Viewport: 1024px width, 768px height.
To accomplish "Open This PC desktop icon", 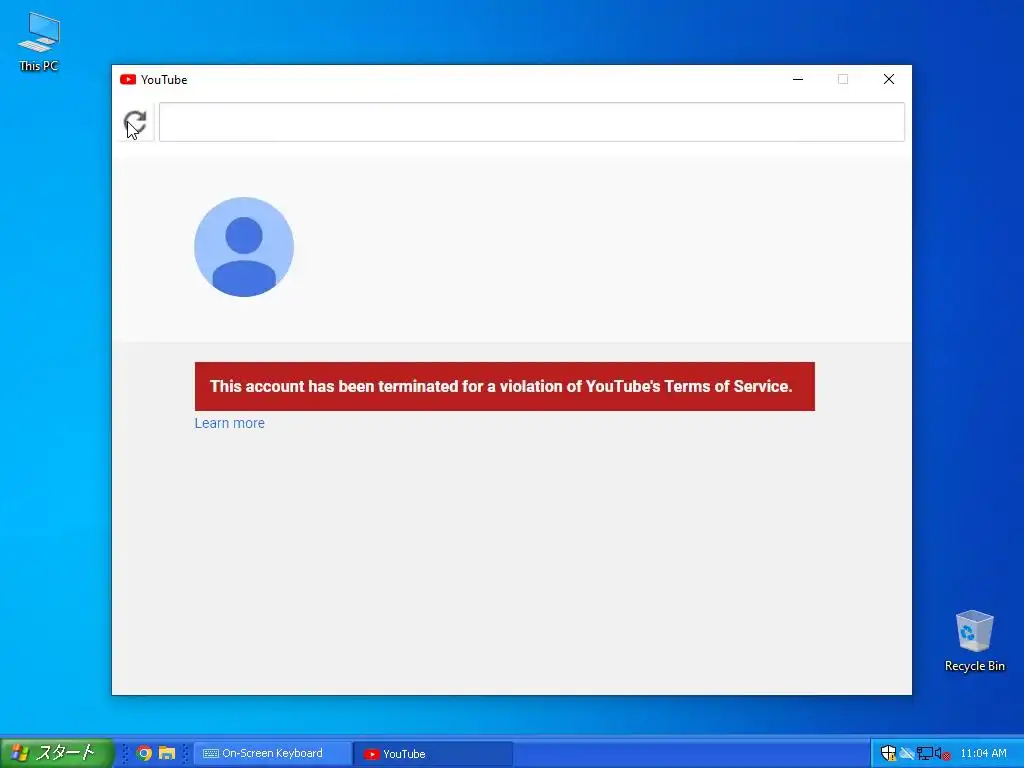I will tap(39, 42).
